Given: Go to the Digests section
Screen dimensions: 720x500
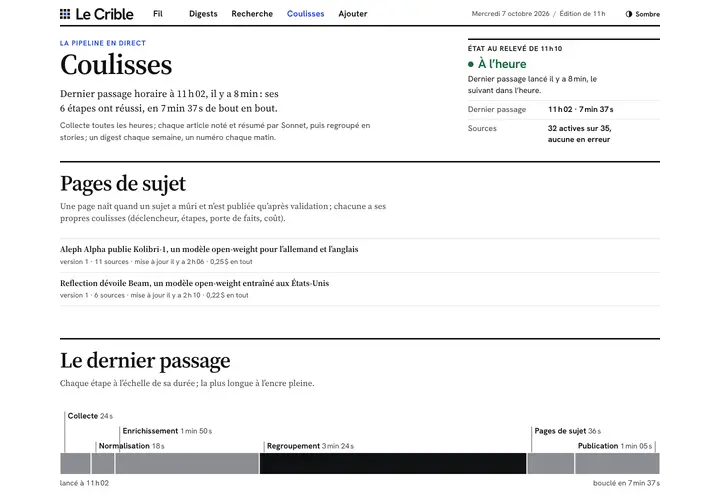Looking at the screenshot, I should (x=203, y=14).
